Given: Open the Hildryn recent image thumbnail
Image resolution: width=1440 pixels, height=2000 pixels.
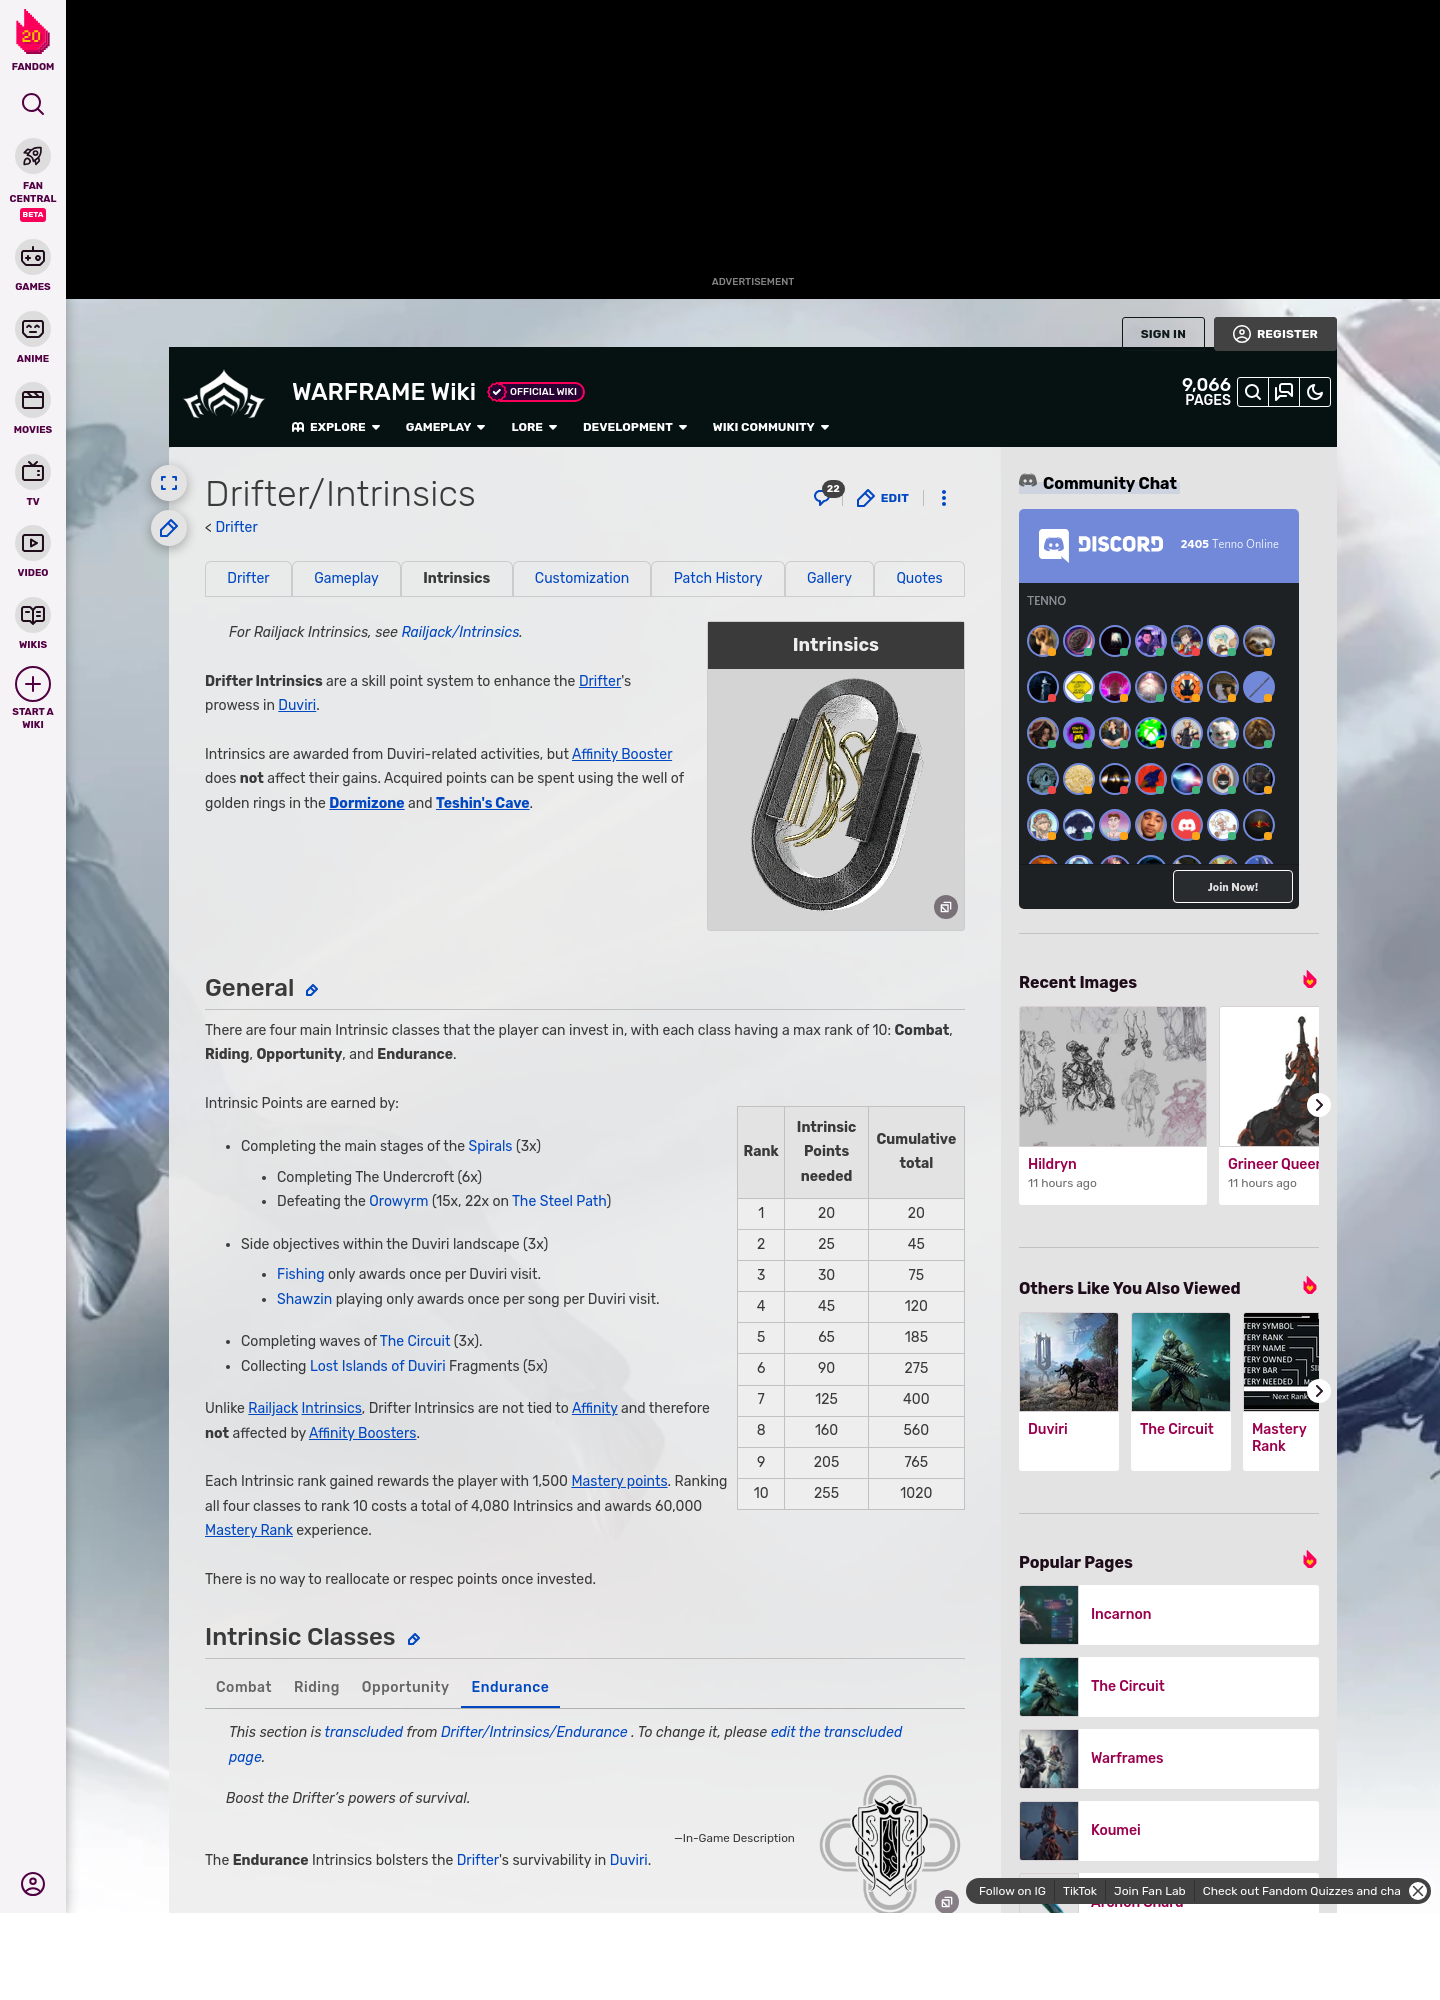Looking at the screenshot, I should (x=1113, y=1077).
